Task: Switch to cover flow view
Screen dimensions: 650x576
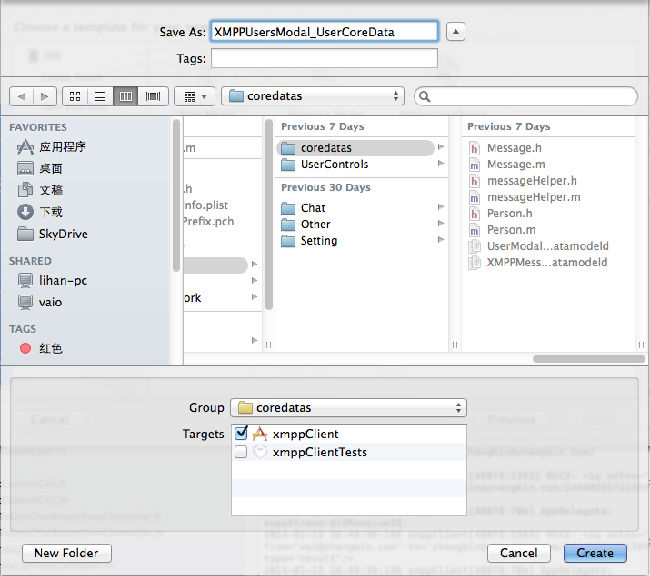Action: (x=152, y=96)
